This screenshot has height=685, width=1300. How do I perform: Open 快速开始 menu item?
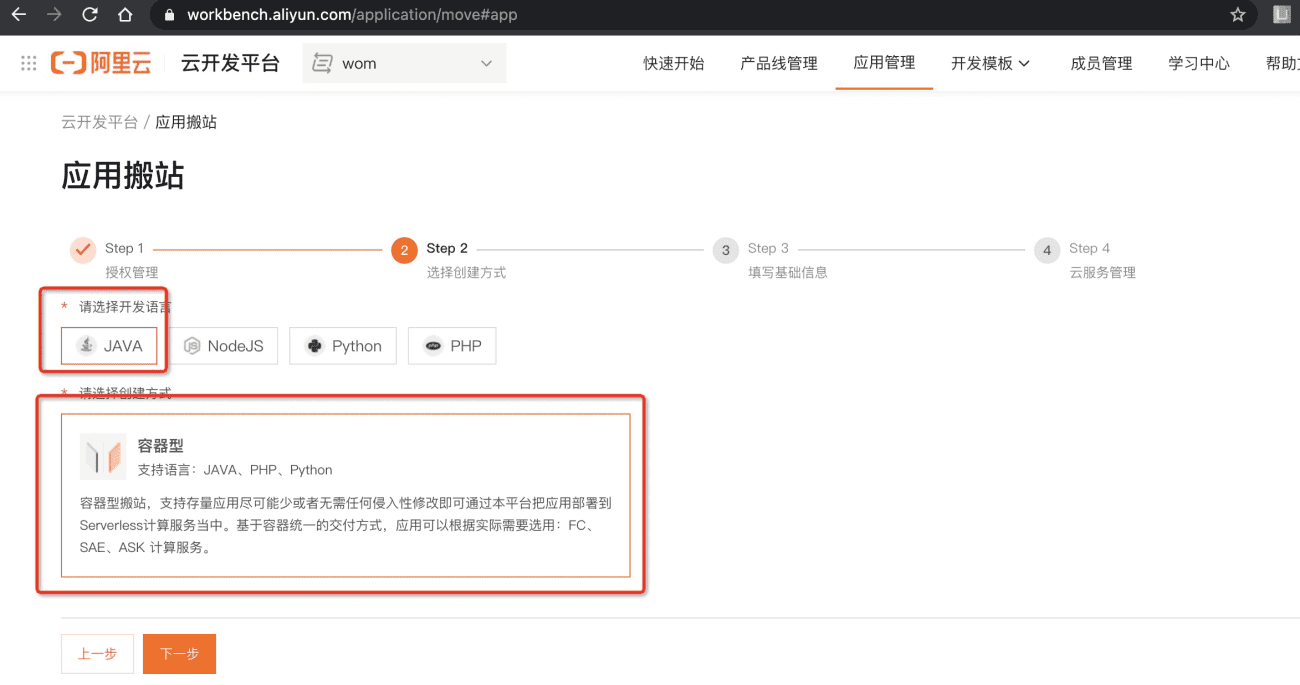(674, 63)
